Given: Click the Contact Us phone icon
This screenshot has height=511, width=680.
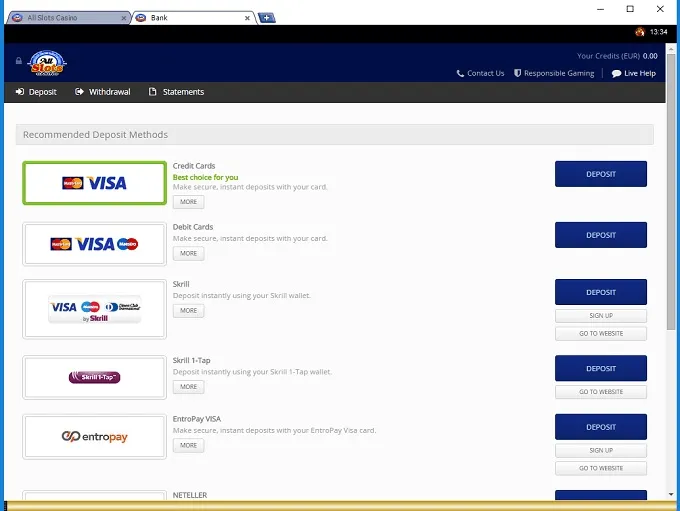Looking at the screenshot, I should [460, 73].
